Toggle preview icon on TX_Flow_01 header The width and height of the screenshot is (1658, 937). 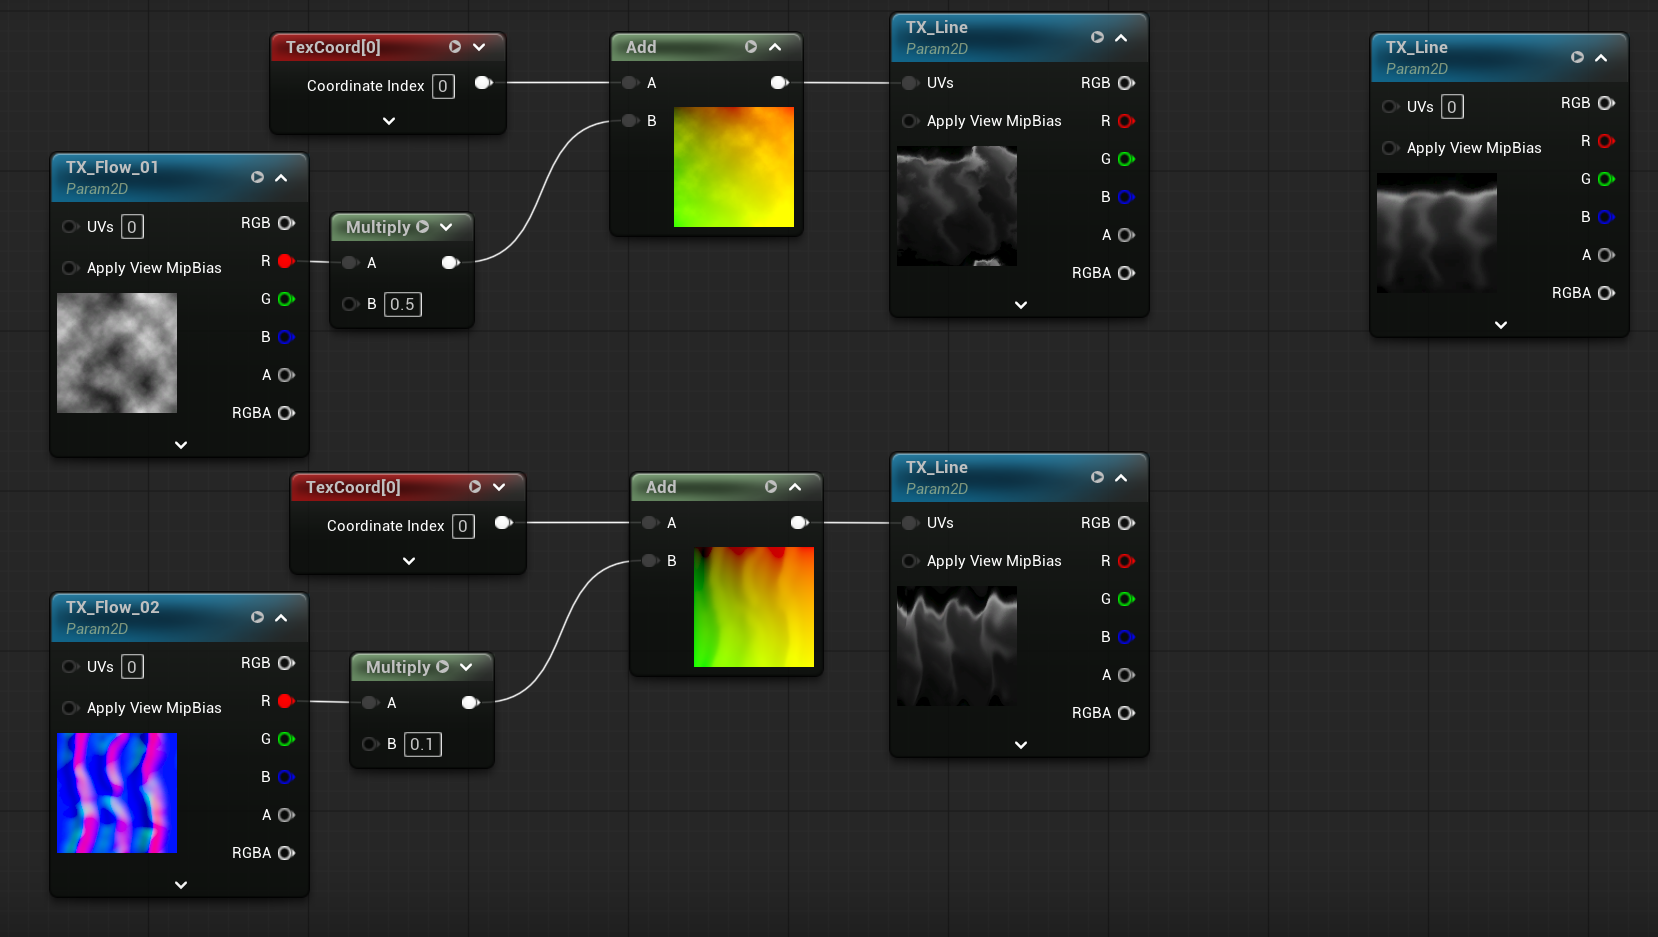(x=257, y=177)
